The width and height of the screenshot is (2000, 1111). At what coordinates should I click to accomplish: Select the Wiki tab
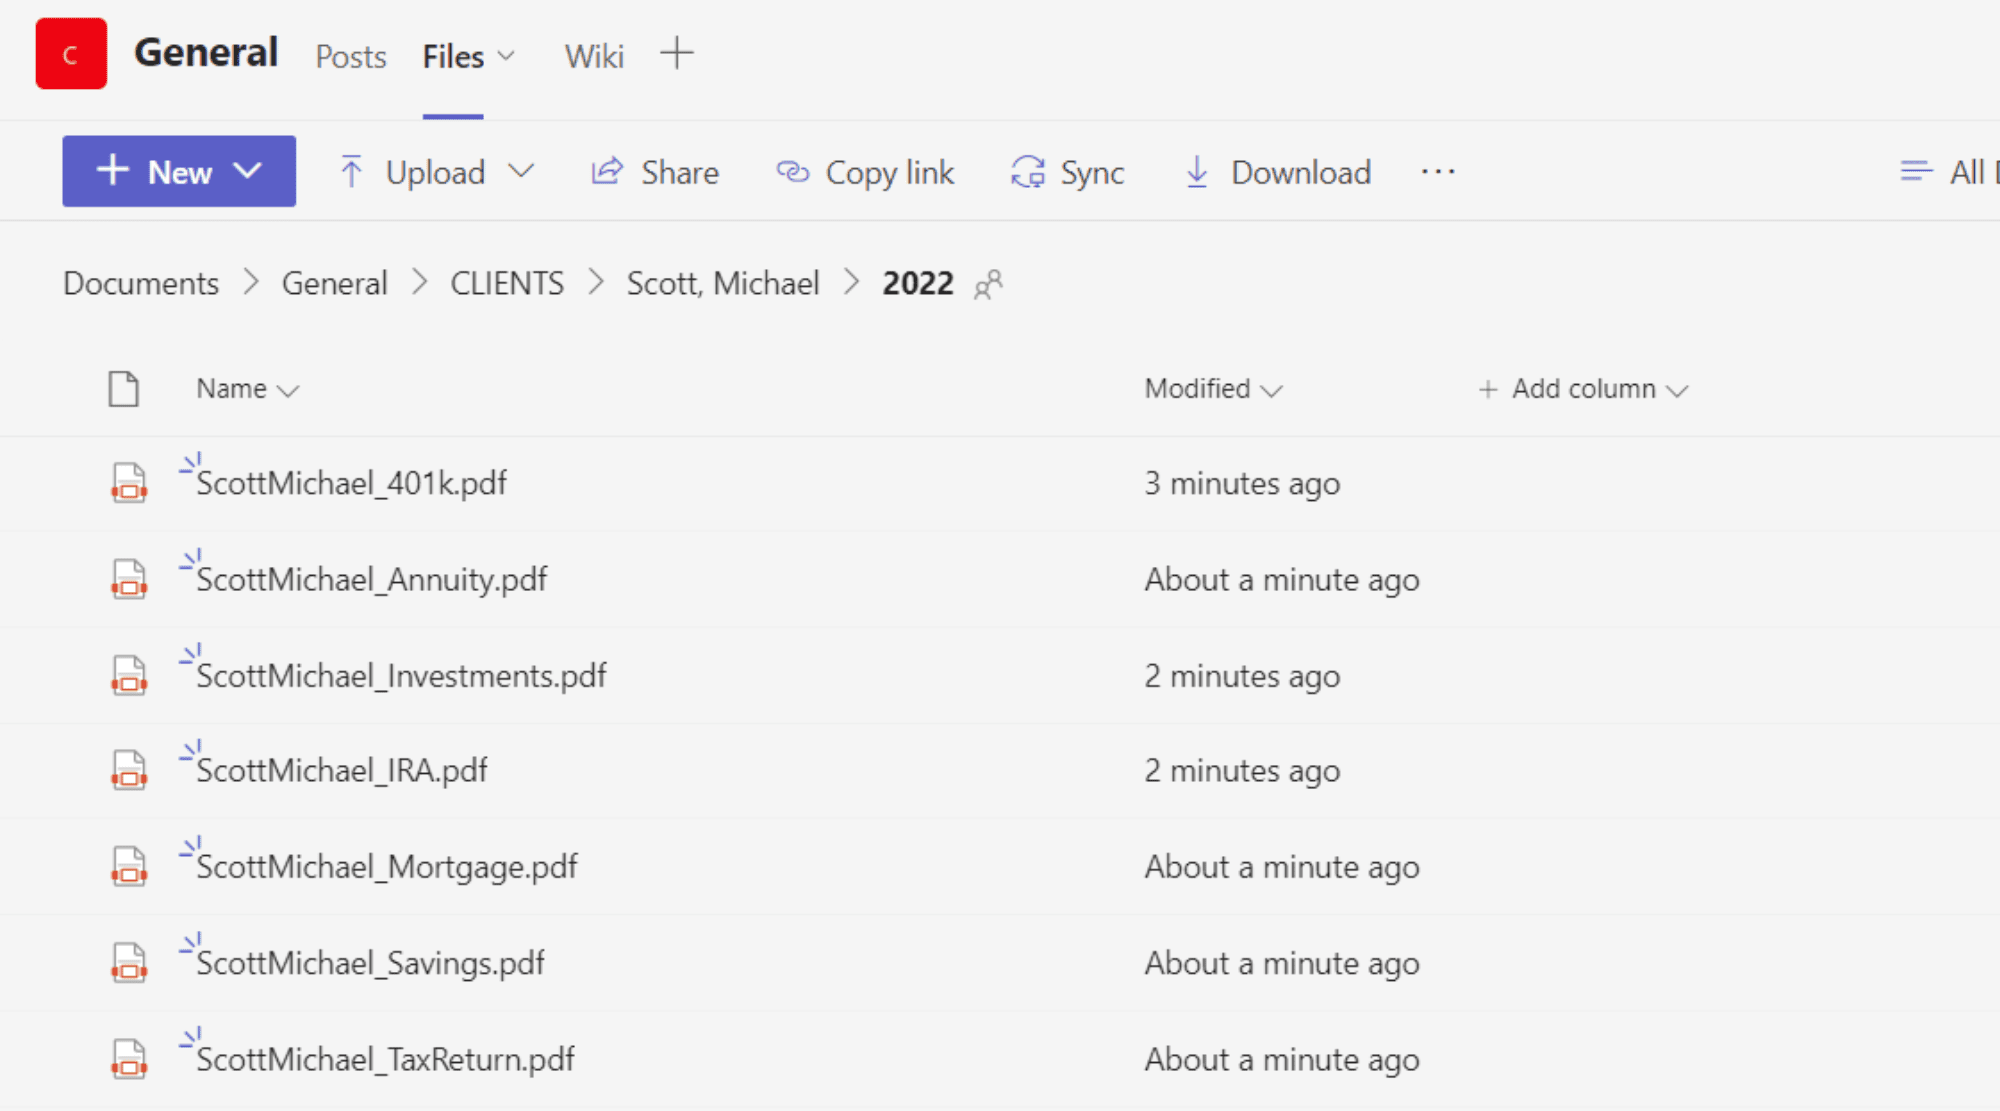pyautogui.click(x=595, y=56)
